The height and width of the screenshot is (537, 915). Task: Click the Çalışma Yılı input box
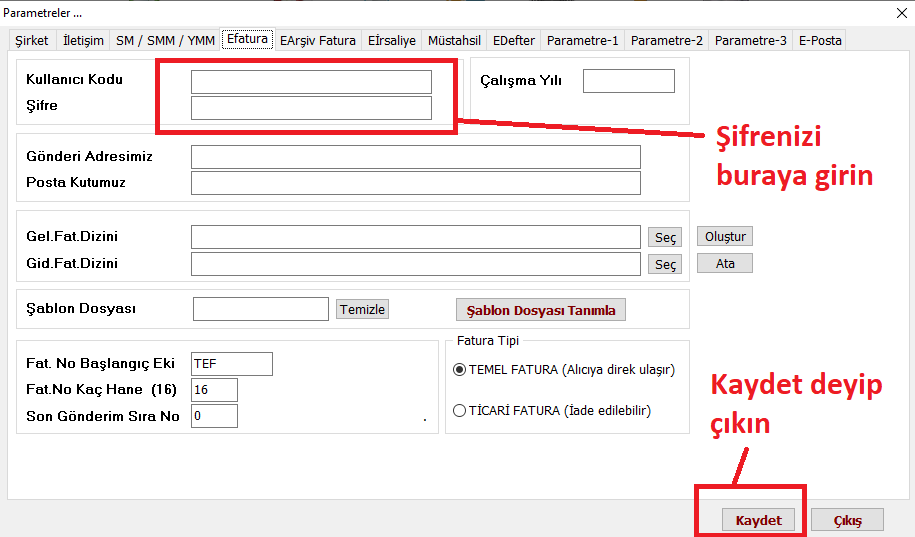coord(628,81)
